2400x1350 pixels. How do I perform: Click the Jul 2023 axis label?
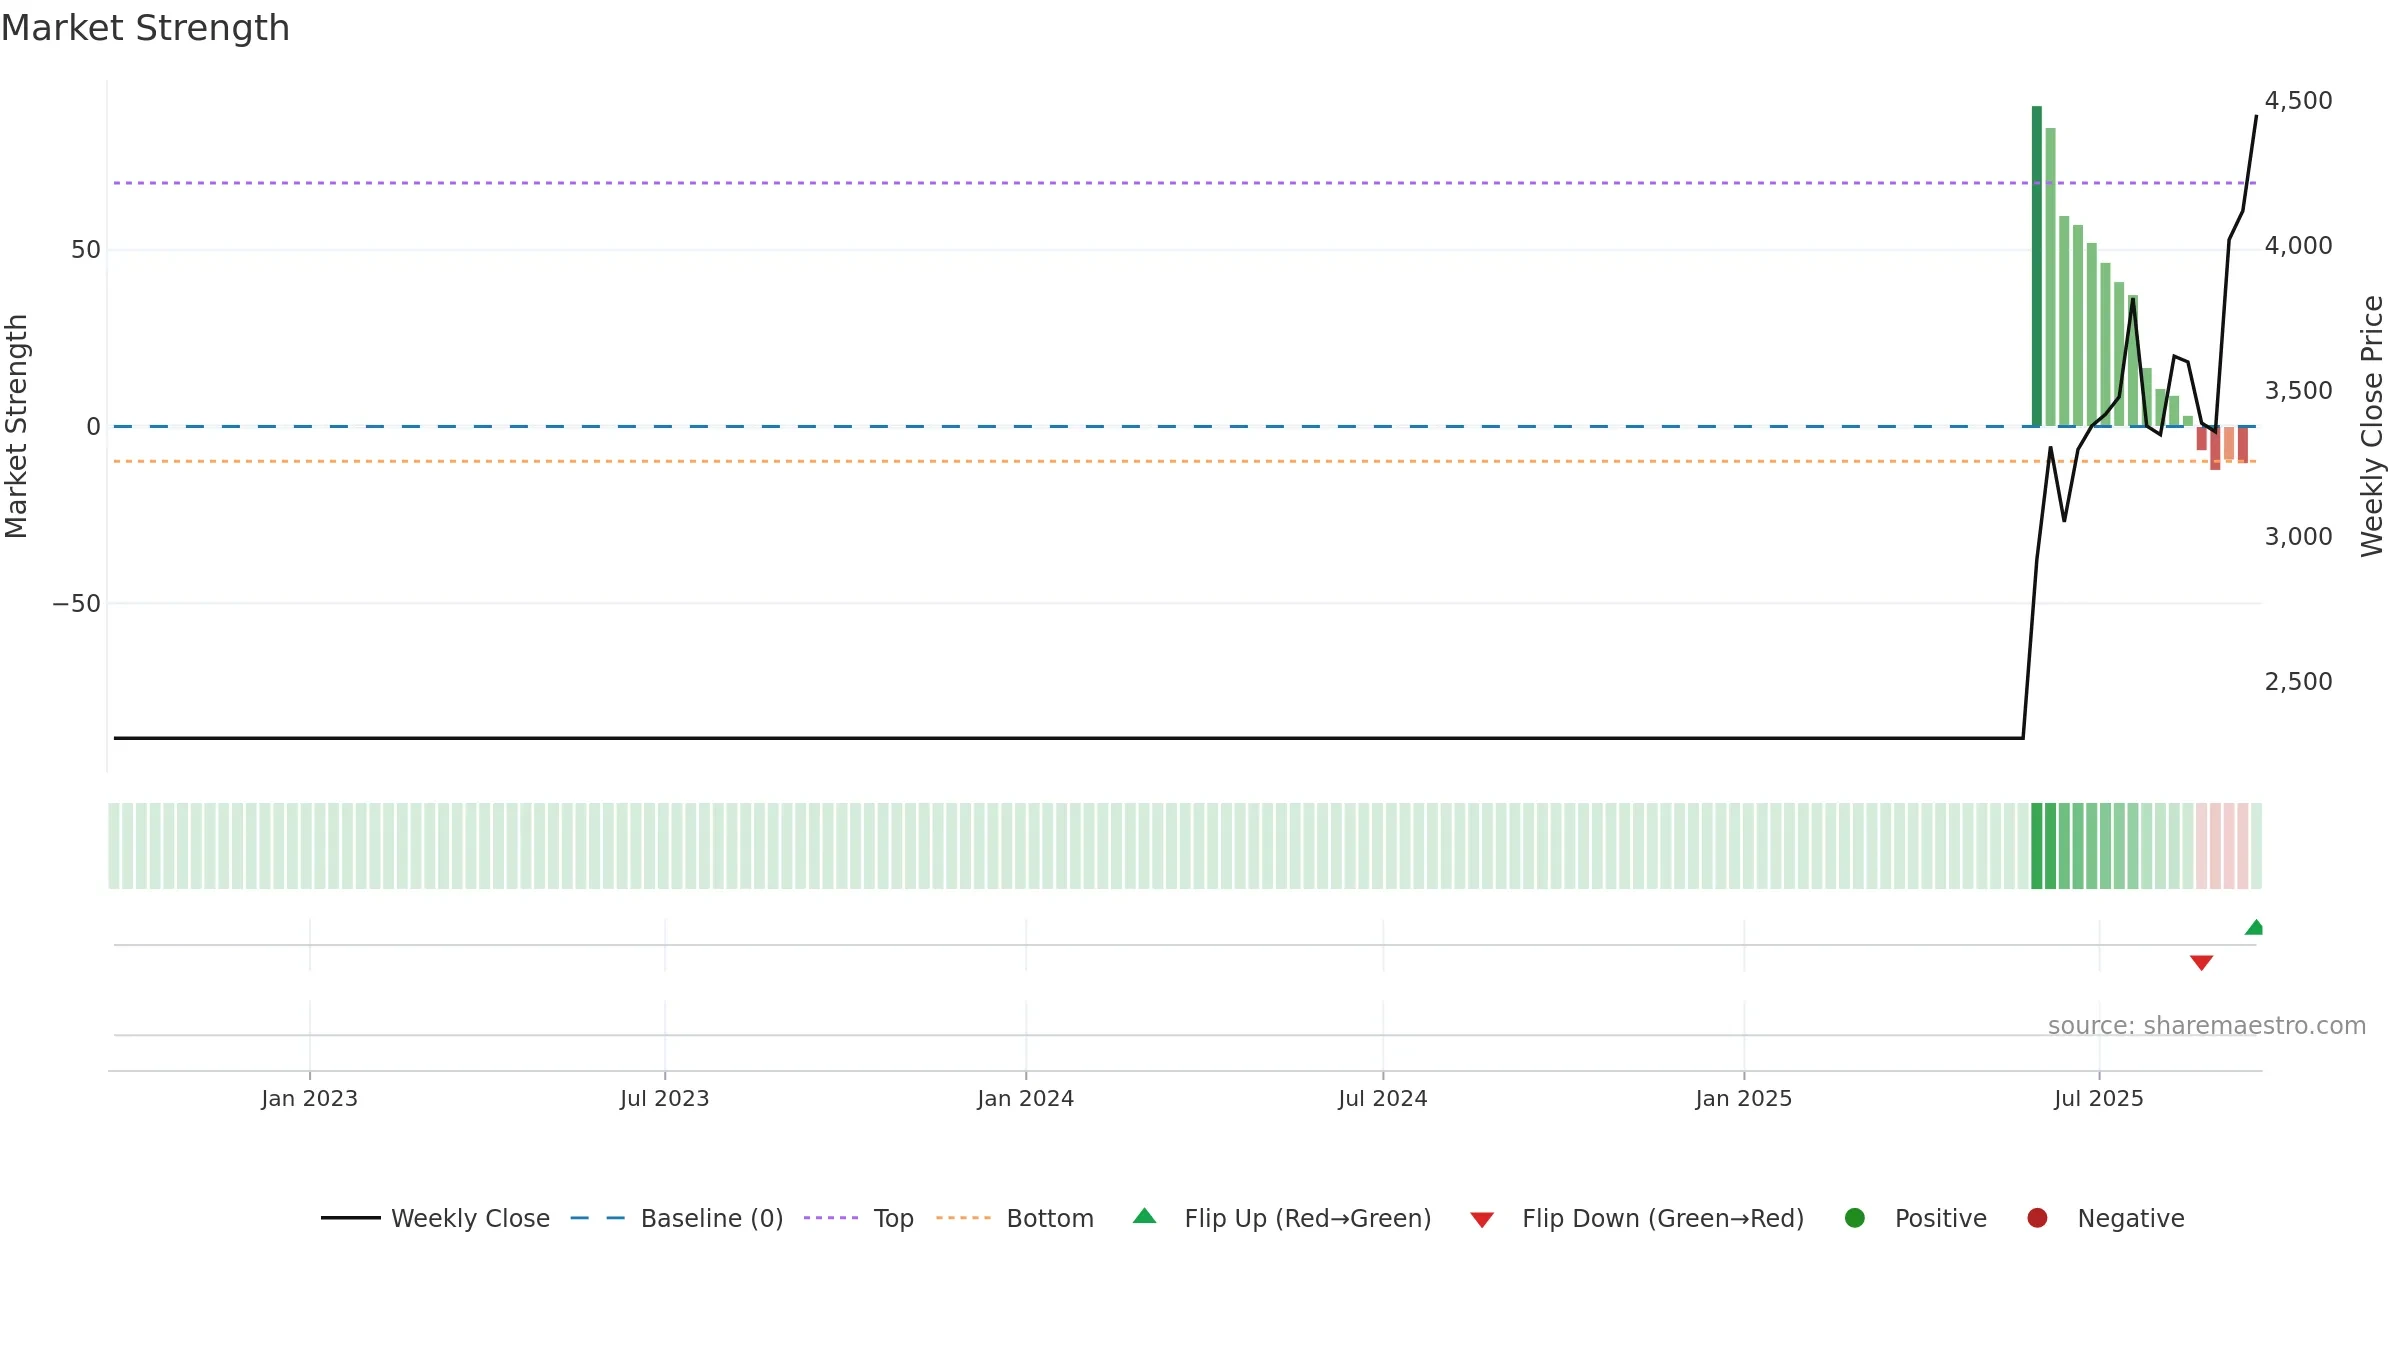click(x=664, y=1099)
